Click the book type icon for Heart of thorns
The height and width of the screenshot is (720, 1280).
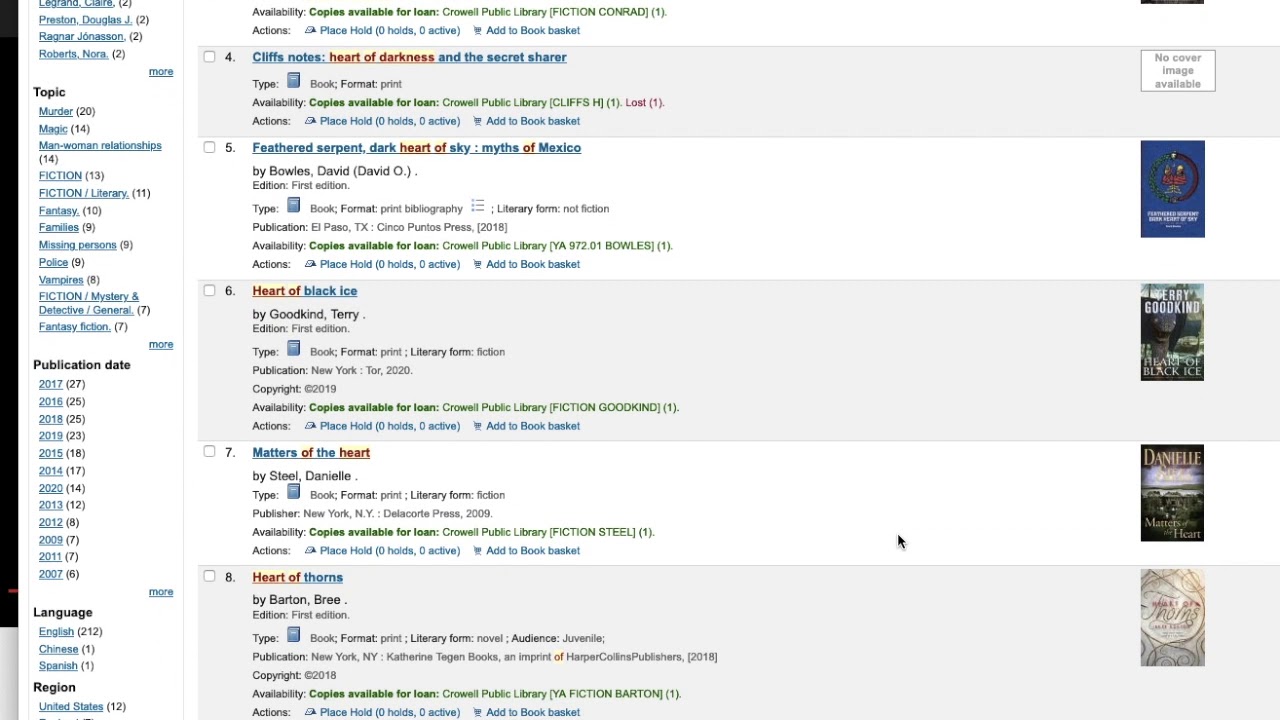click(293, 635)
